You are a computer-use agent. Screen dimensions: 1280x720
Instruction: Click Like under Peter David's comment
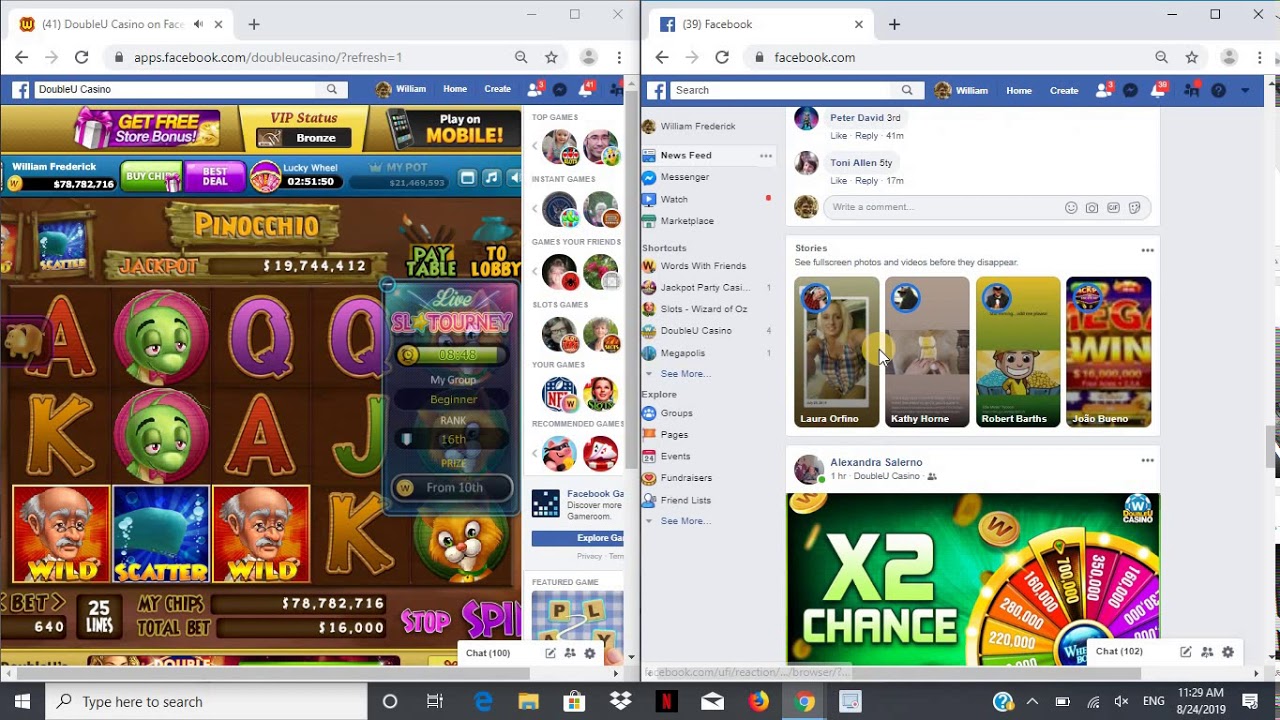tap(838, 136)
